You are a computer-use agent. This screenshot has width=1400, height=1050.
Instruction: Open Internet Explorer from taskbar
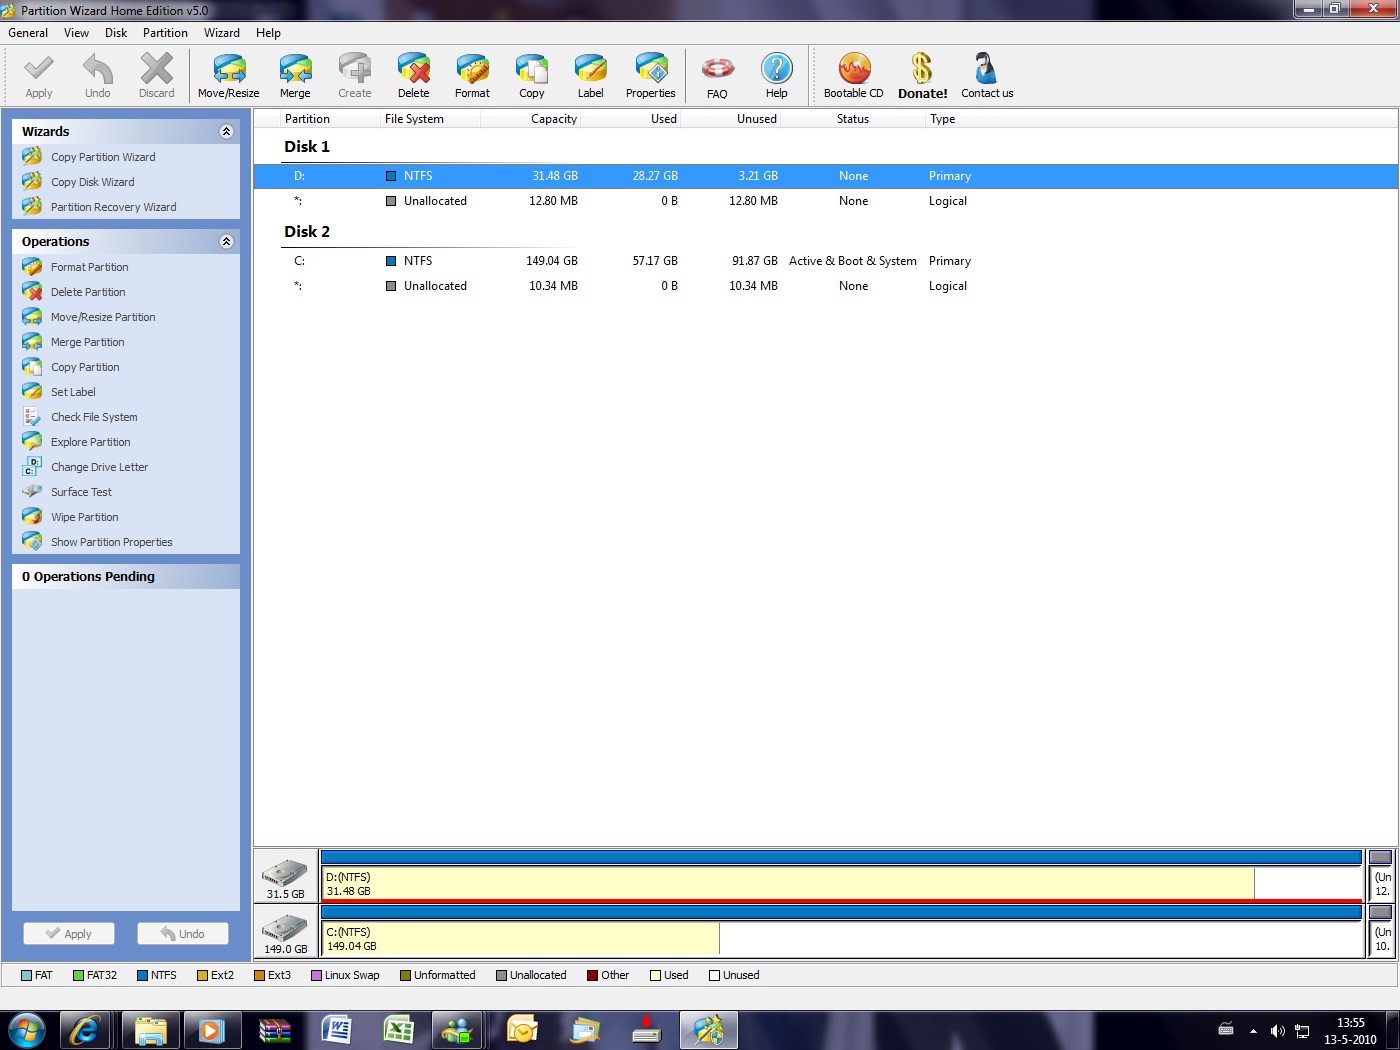click(x=85, y=1030)
